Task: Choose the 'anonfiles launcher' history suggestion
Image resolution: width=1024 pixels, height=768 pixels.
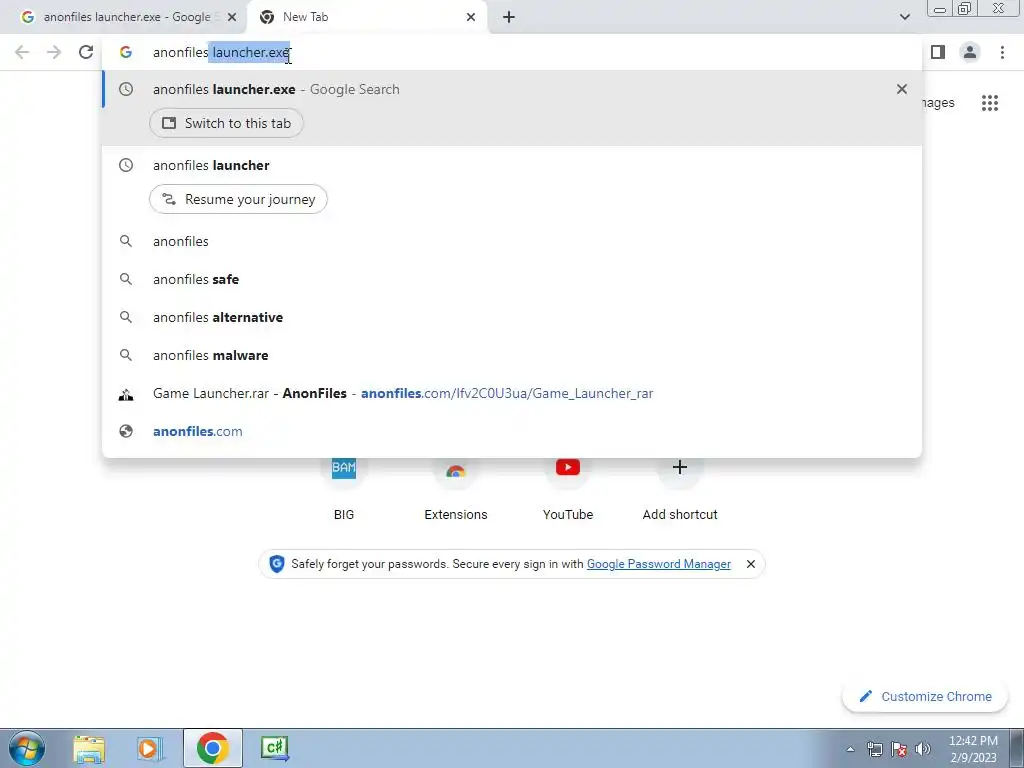Action: click(512, 165)
